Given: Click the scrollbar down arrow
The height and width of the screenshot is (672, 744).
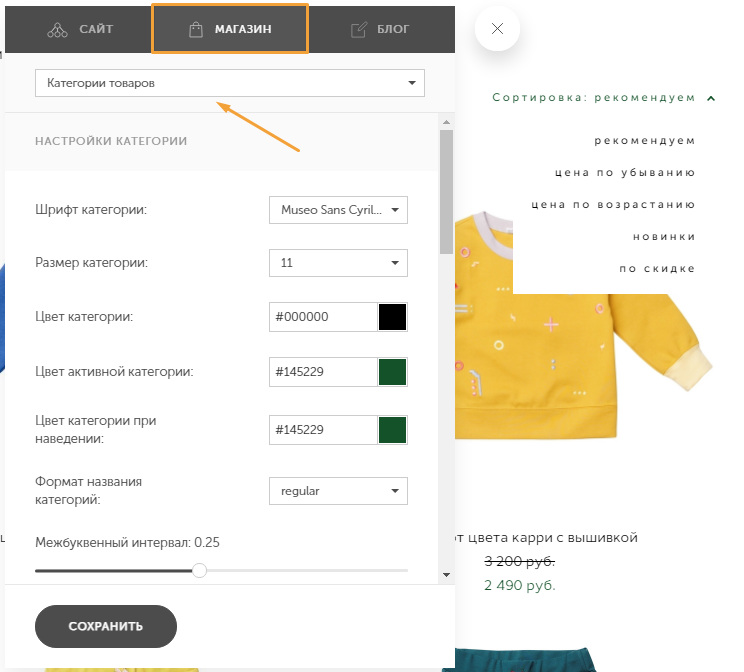Looking at the screenshot, I should click(x=446, y=575).
